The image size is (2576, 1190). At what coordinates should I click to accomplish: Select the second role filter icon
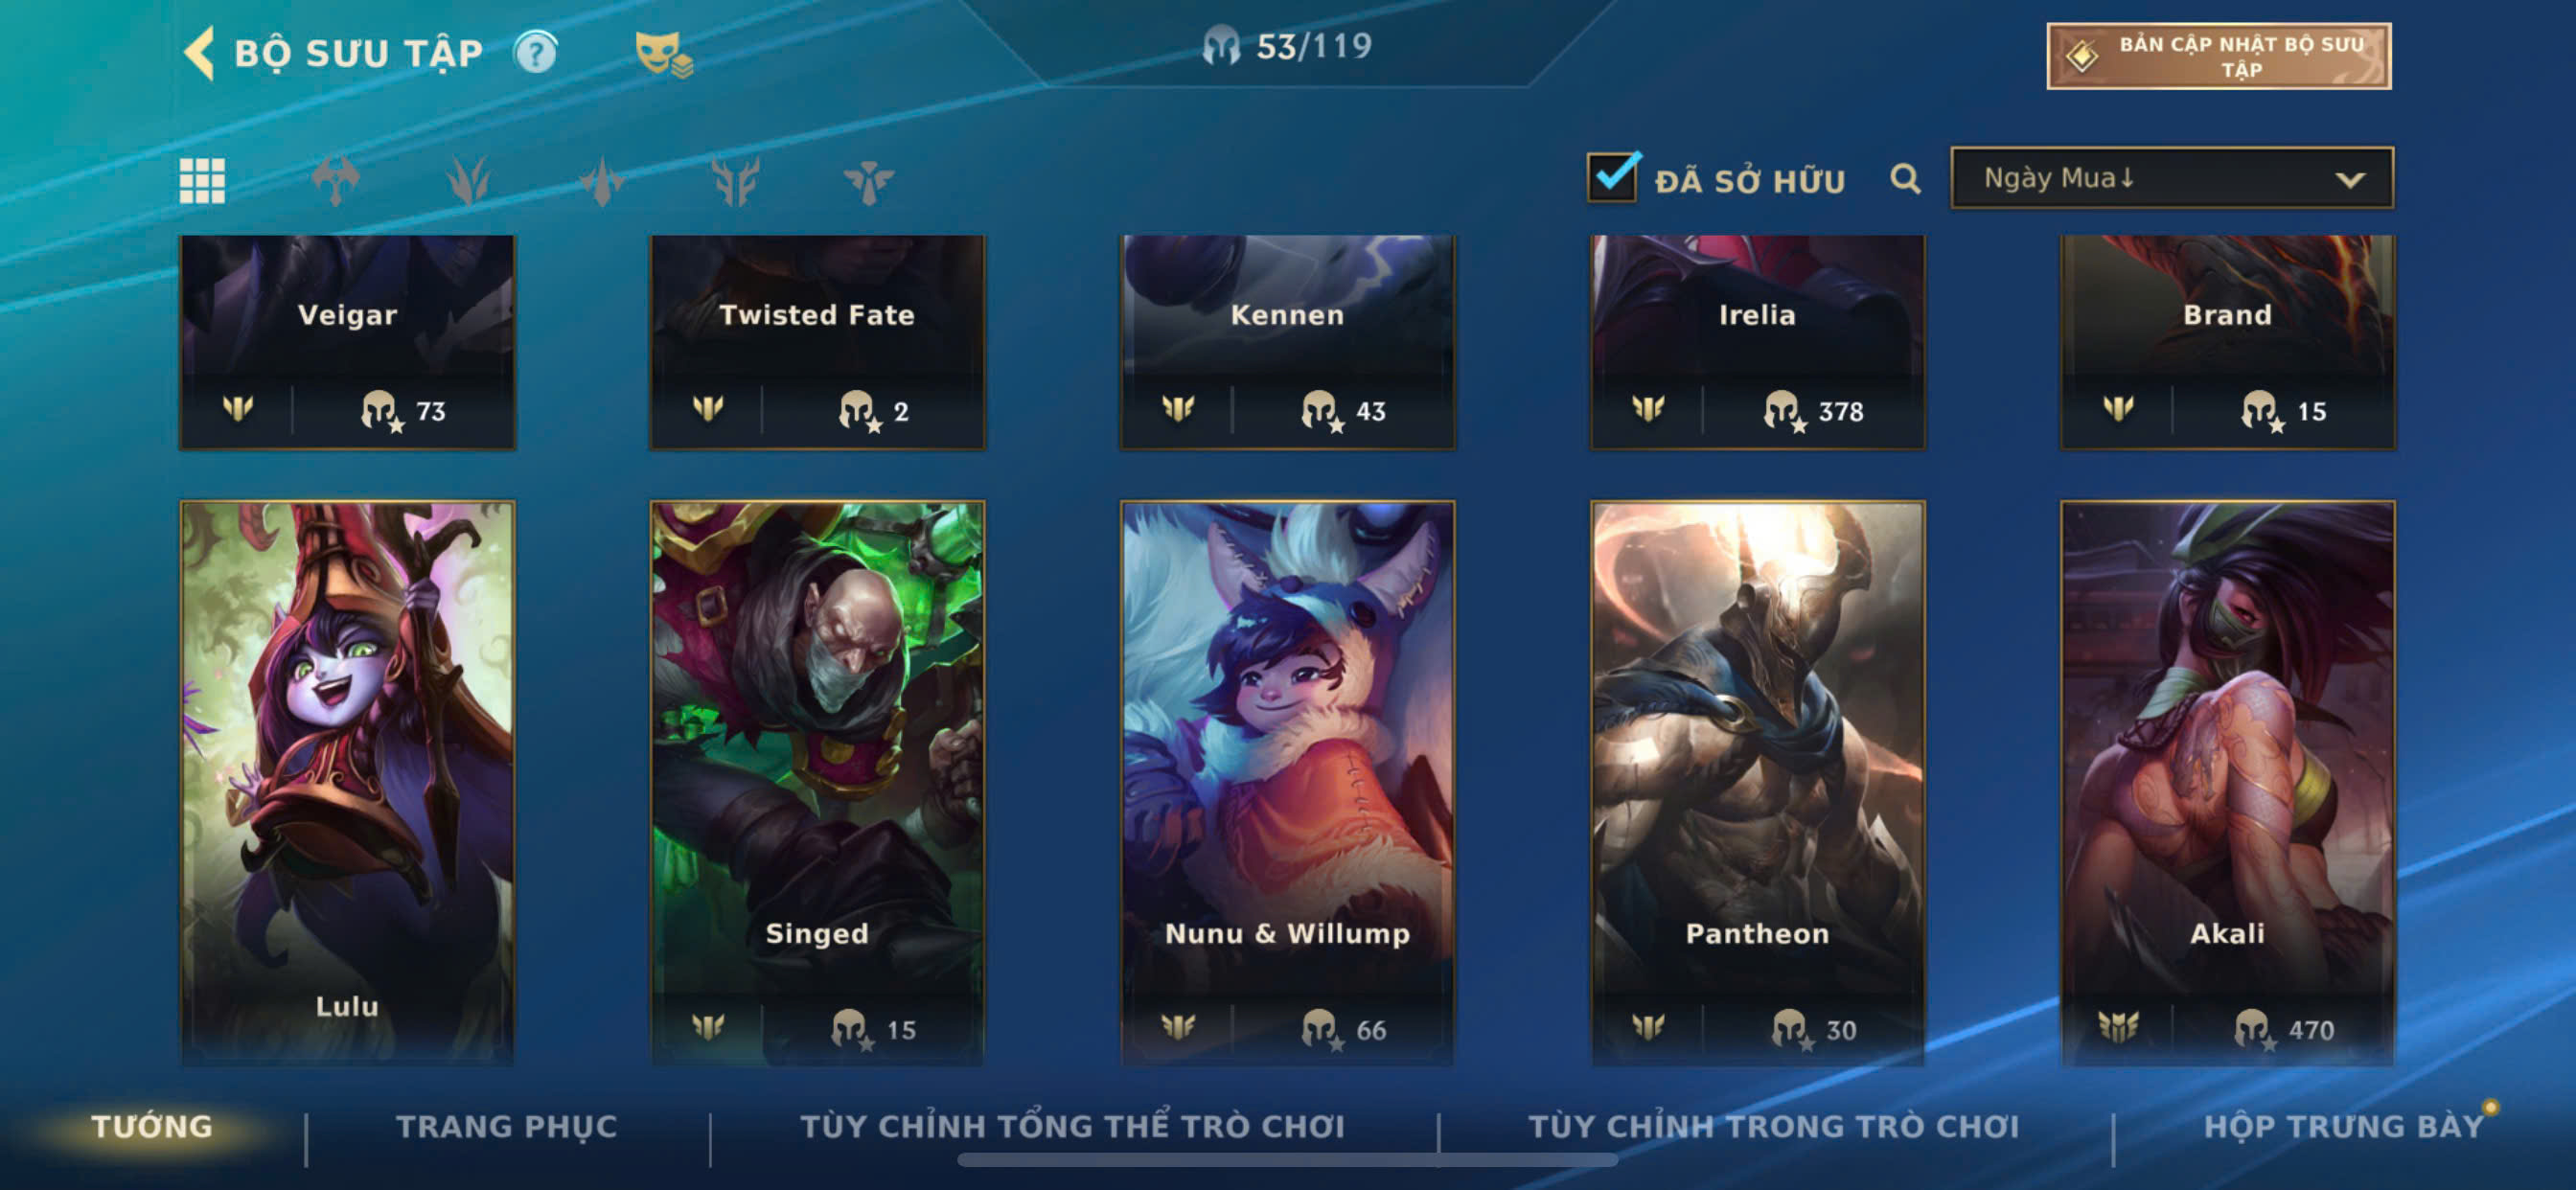(469, 181)
